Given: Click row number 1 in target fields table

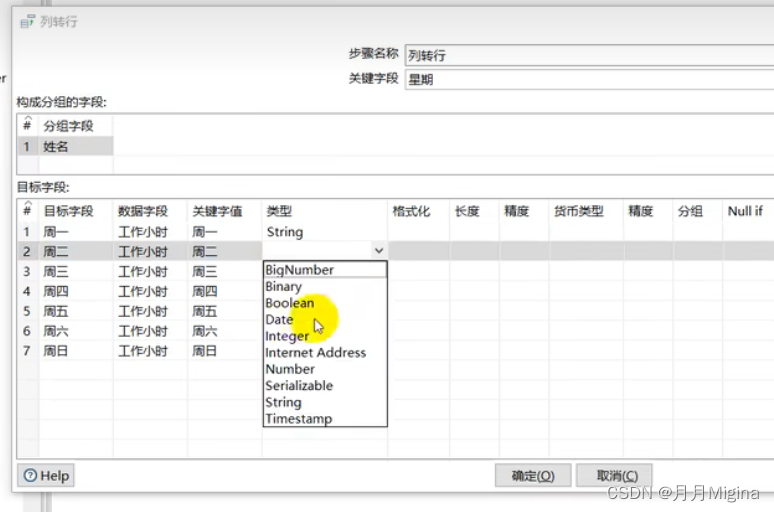Looking at the screenshot, I should (x=28, y=232).
